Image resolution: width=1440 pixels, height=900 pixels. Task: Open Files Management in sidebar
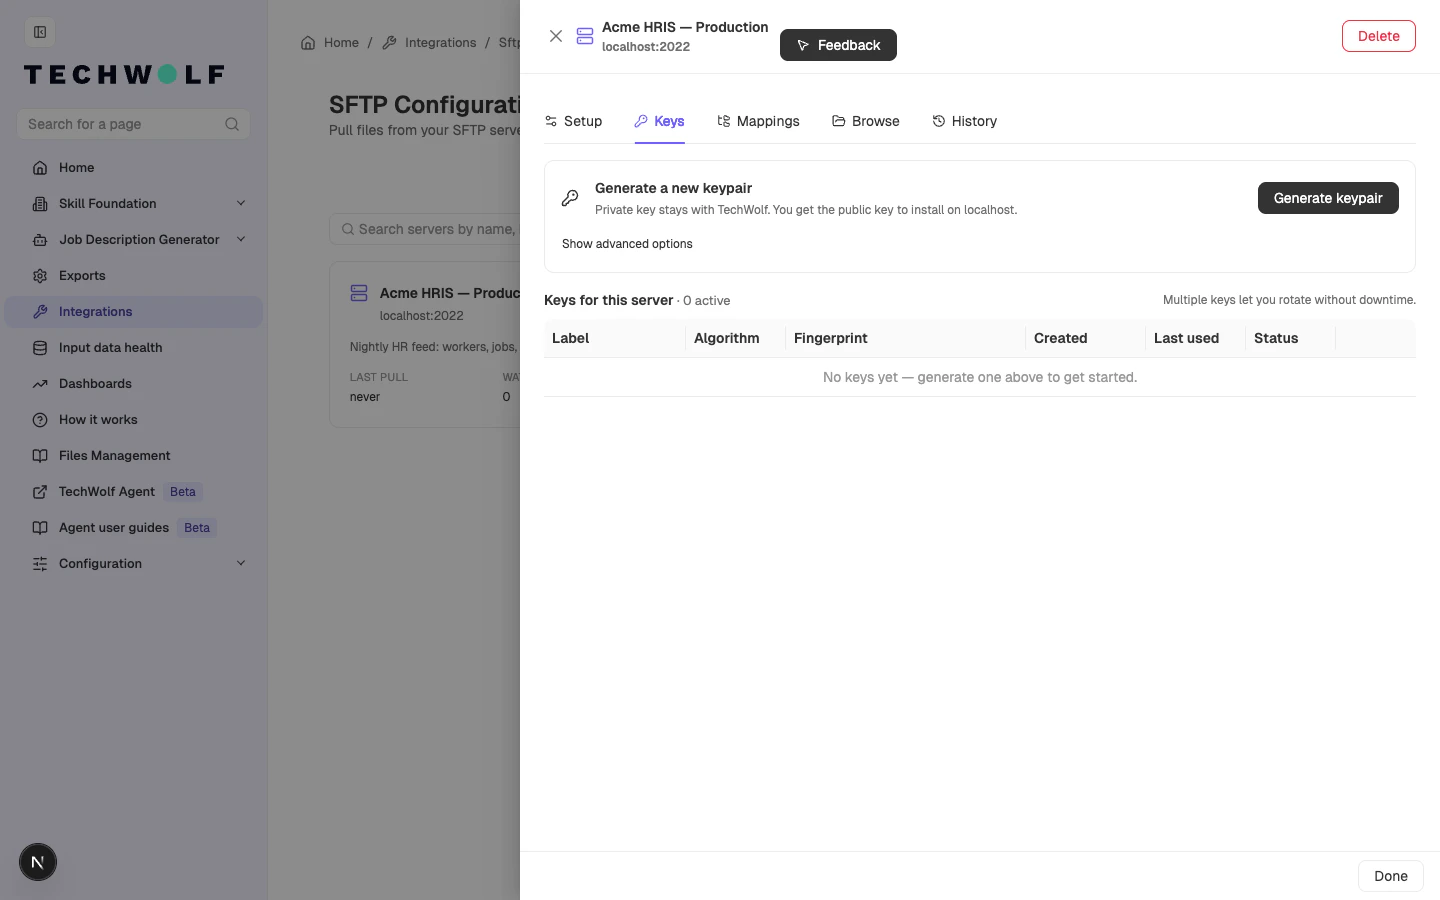[x=134, y=456]
